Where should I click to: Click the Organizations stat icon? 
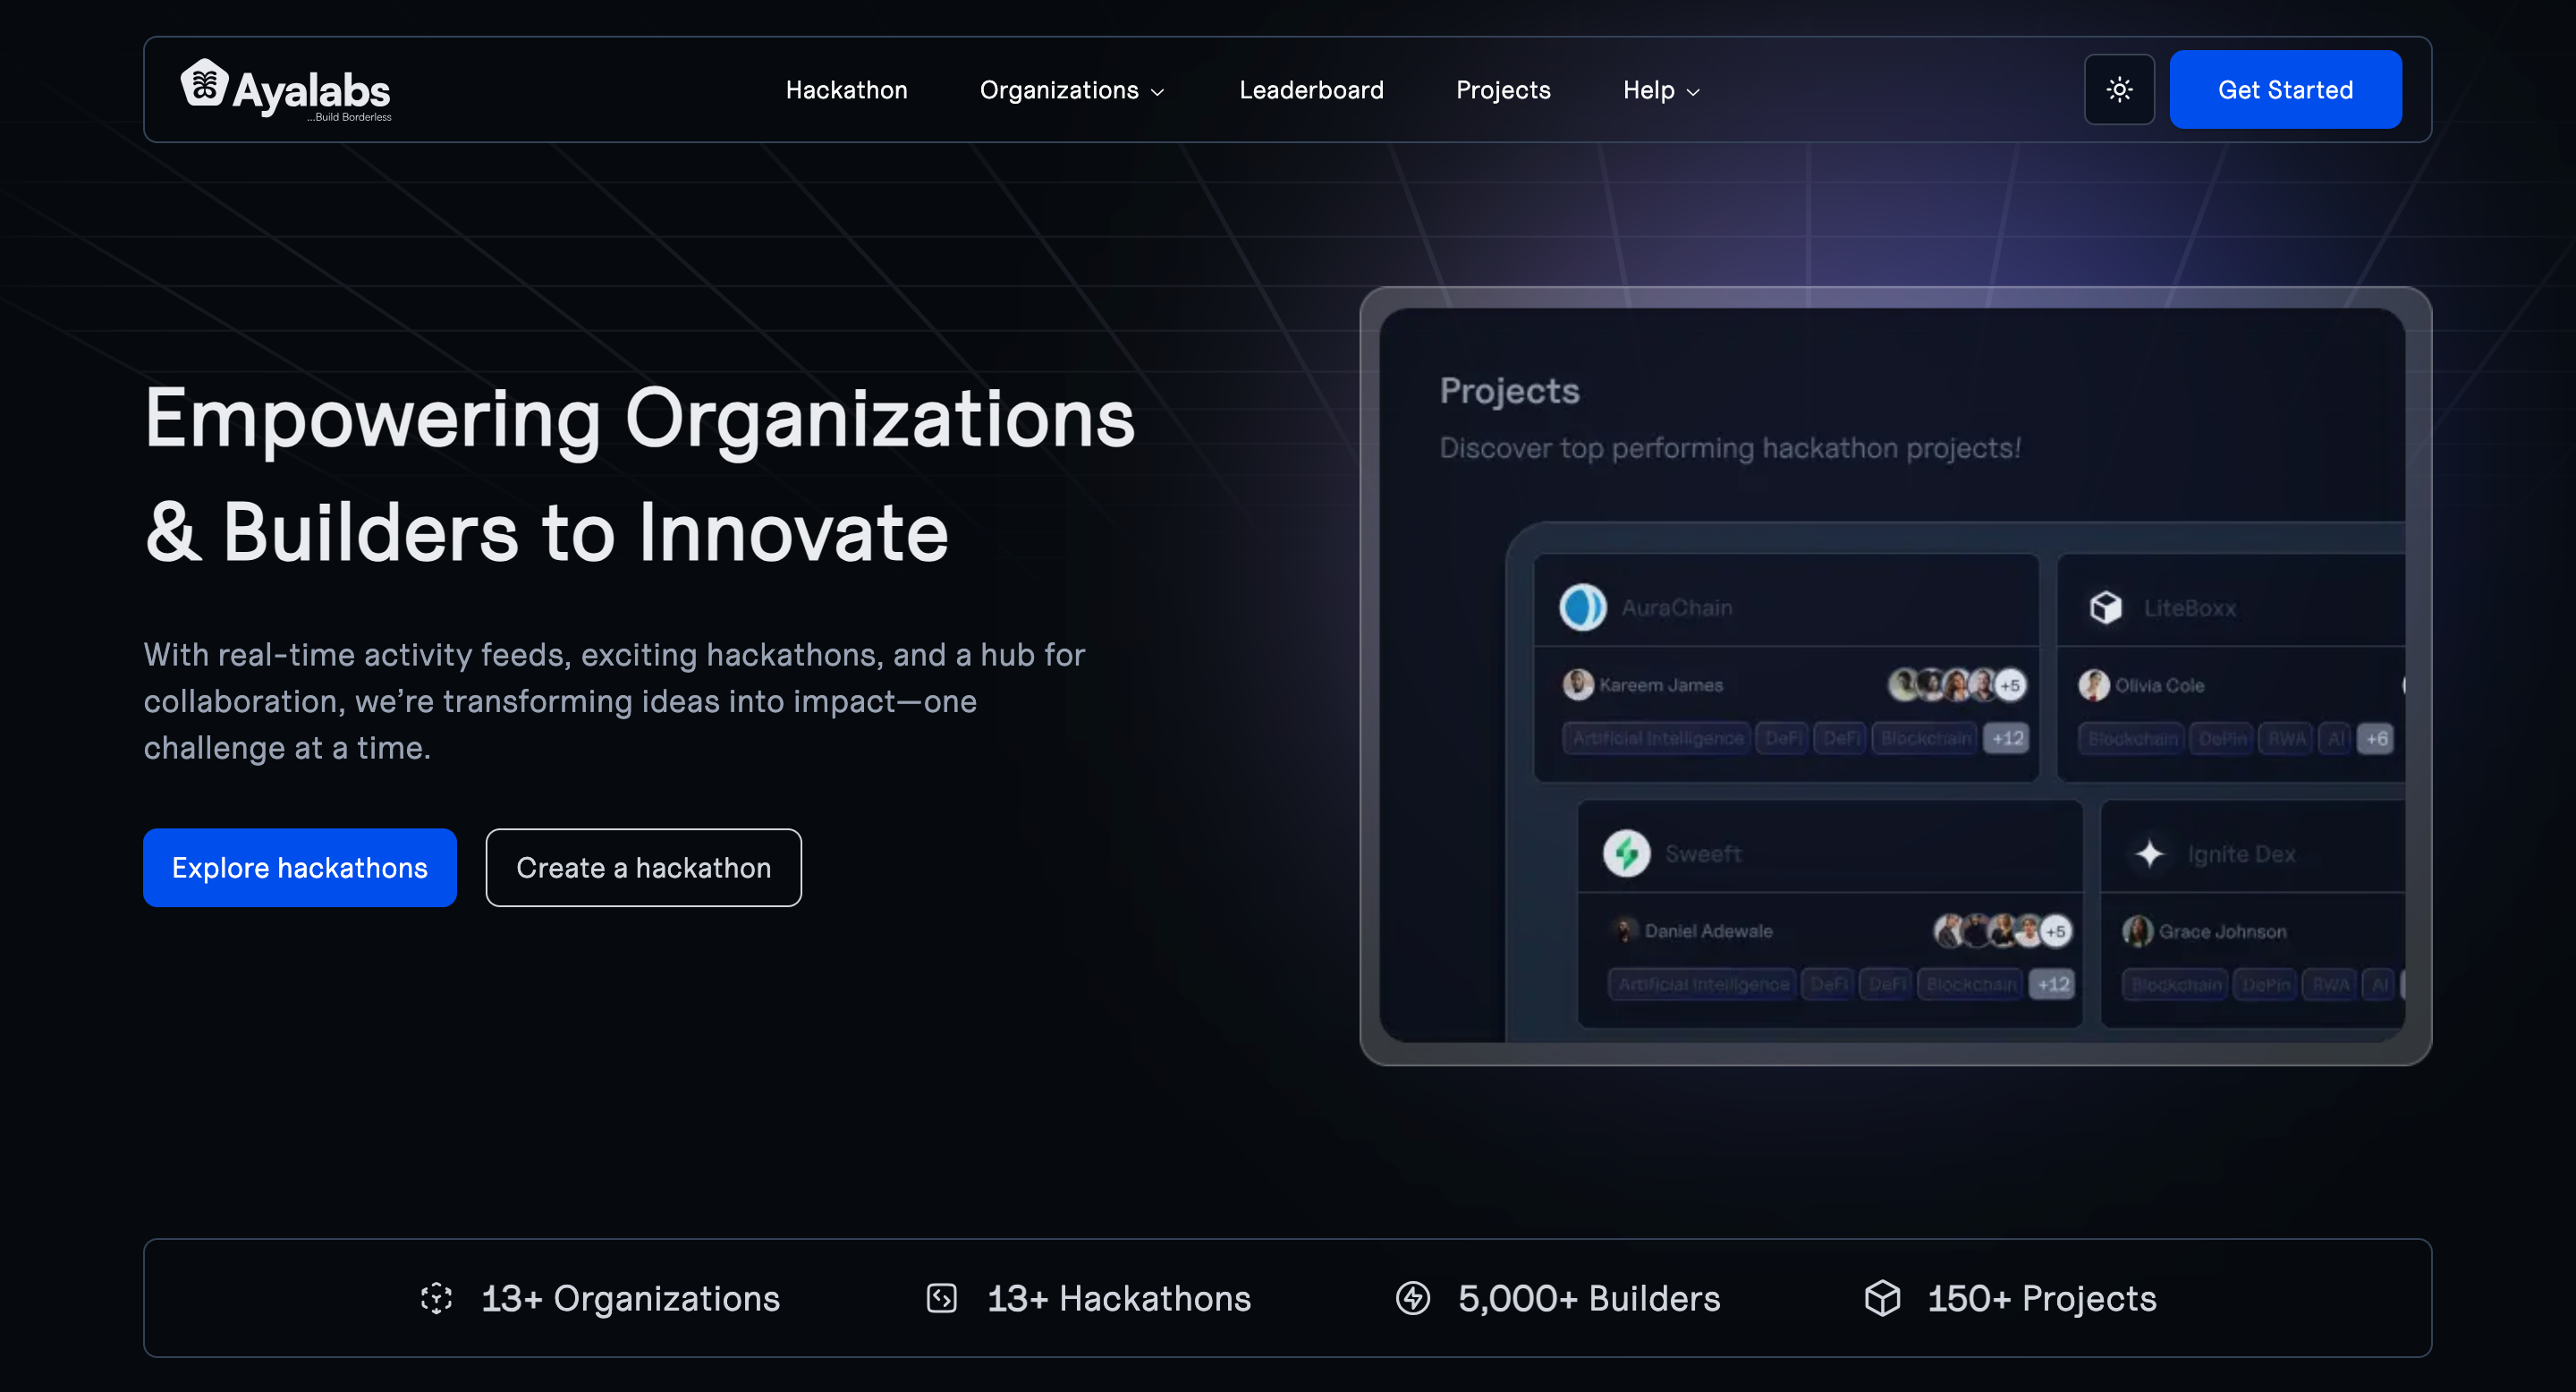pos(436,1298)
